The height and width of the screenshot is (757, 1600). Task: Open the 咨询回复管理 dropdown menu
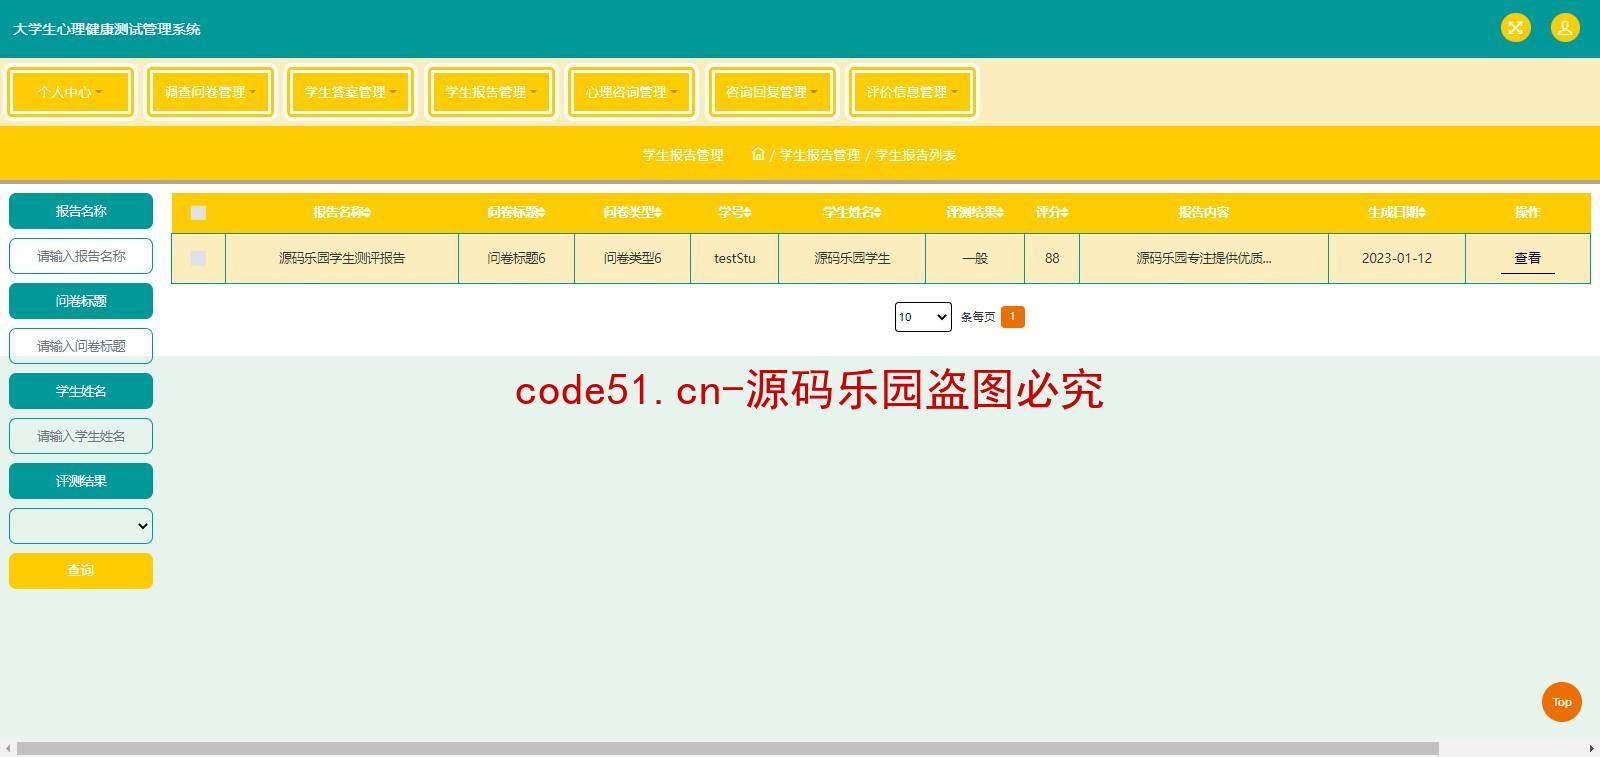(x=771, y=92)
